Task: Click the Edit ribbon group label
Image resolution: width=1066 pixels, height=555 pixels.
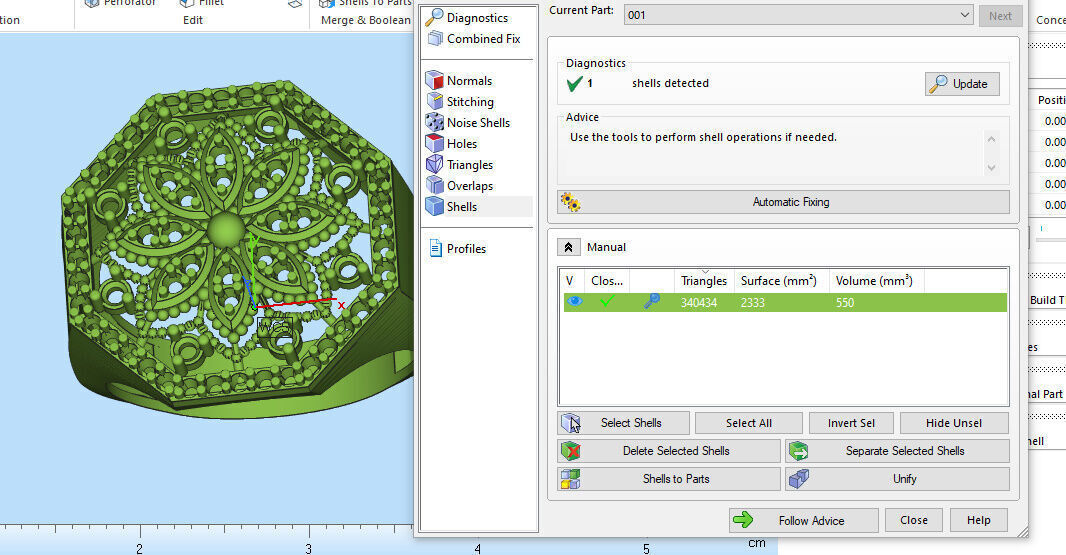Action: (x=192, y=20)
